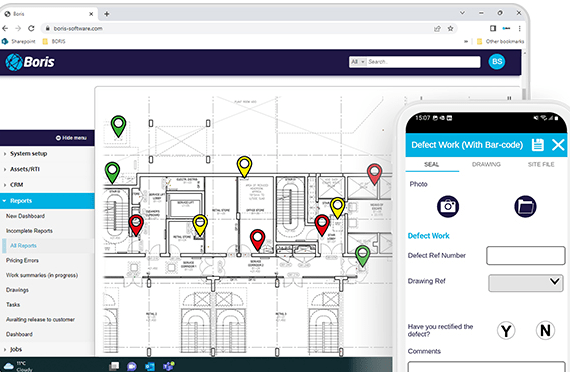This screenshot has width=570, height=372.
Task: Open the purple chat icon in the taskbar
Action: 132,366
